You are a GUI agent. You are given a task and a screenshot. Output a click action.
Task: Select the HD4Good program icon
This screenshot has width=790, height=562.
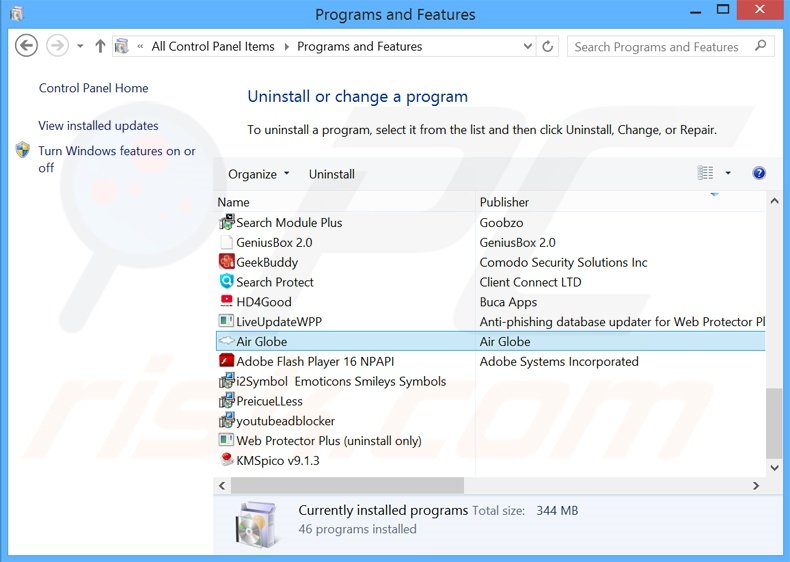(x=226, y=302)
